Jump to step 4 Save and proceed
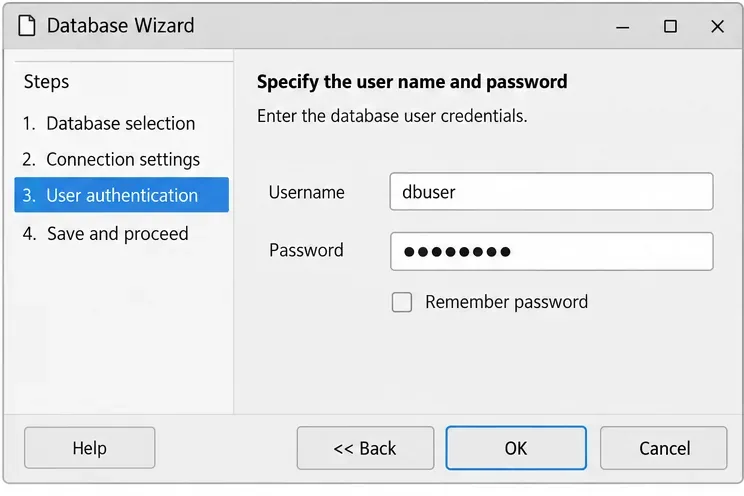Screen dimensions: 744x496 (x=105, y=234)
